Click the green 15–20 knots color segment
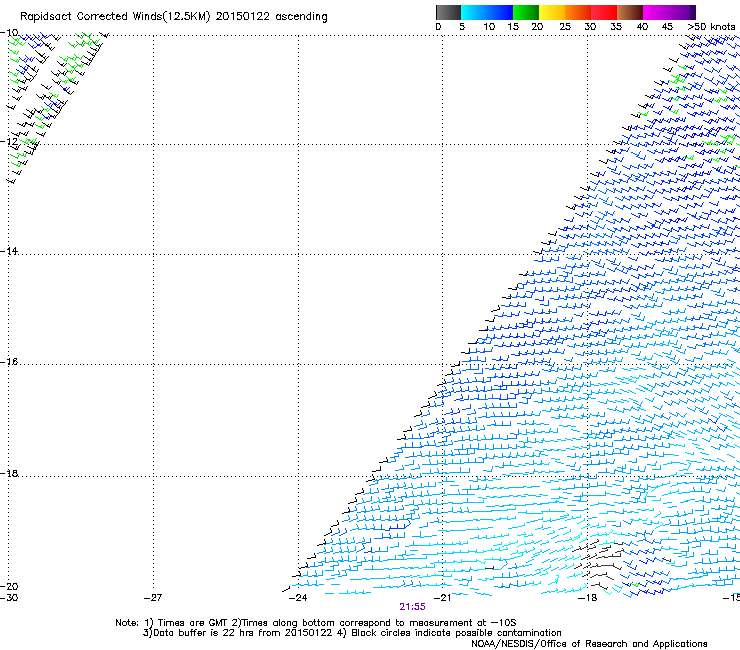Screen dimensions: 740x650 click(x=525, y=12)
